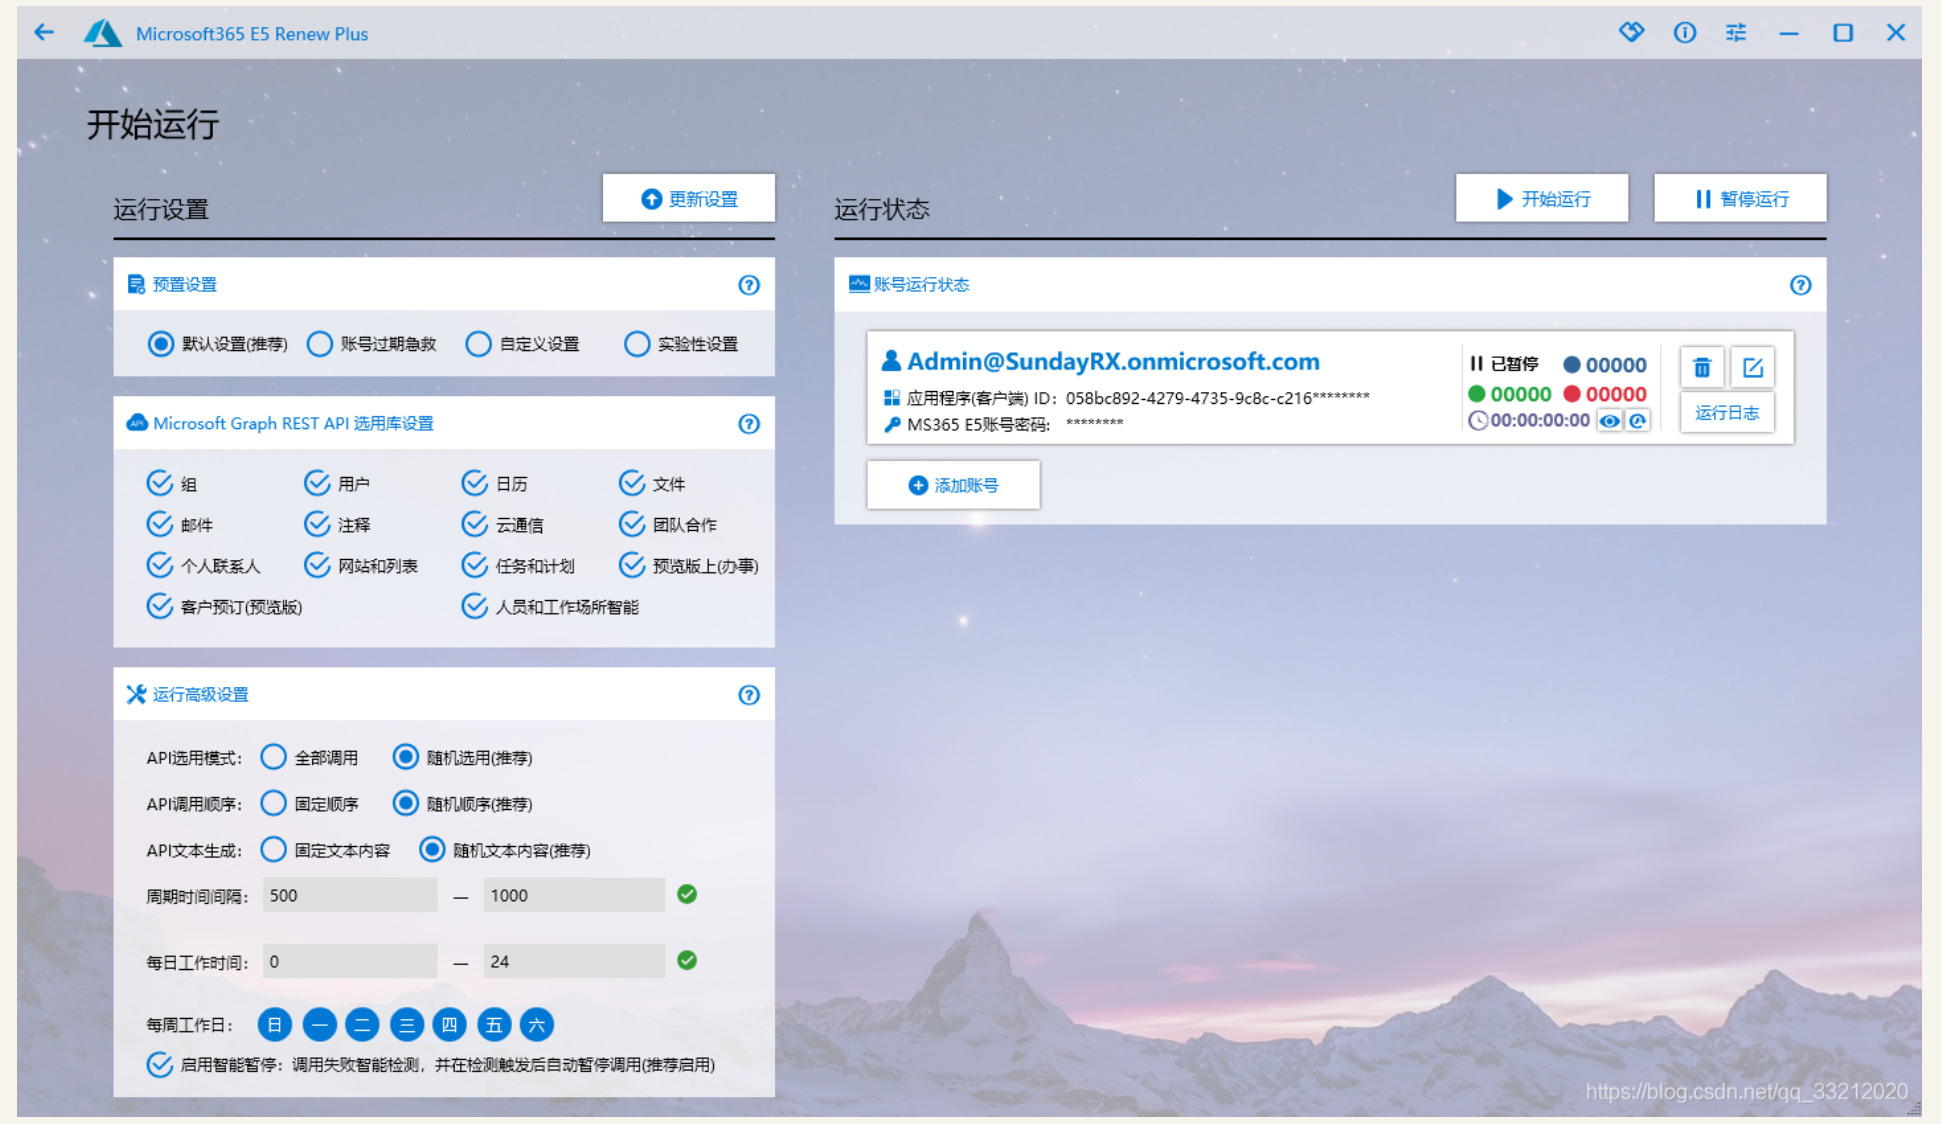Click the blue total counter dot
Screen dimensions: 1941x1124
coord(1572,365)
